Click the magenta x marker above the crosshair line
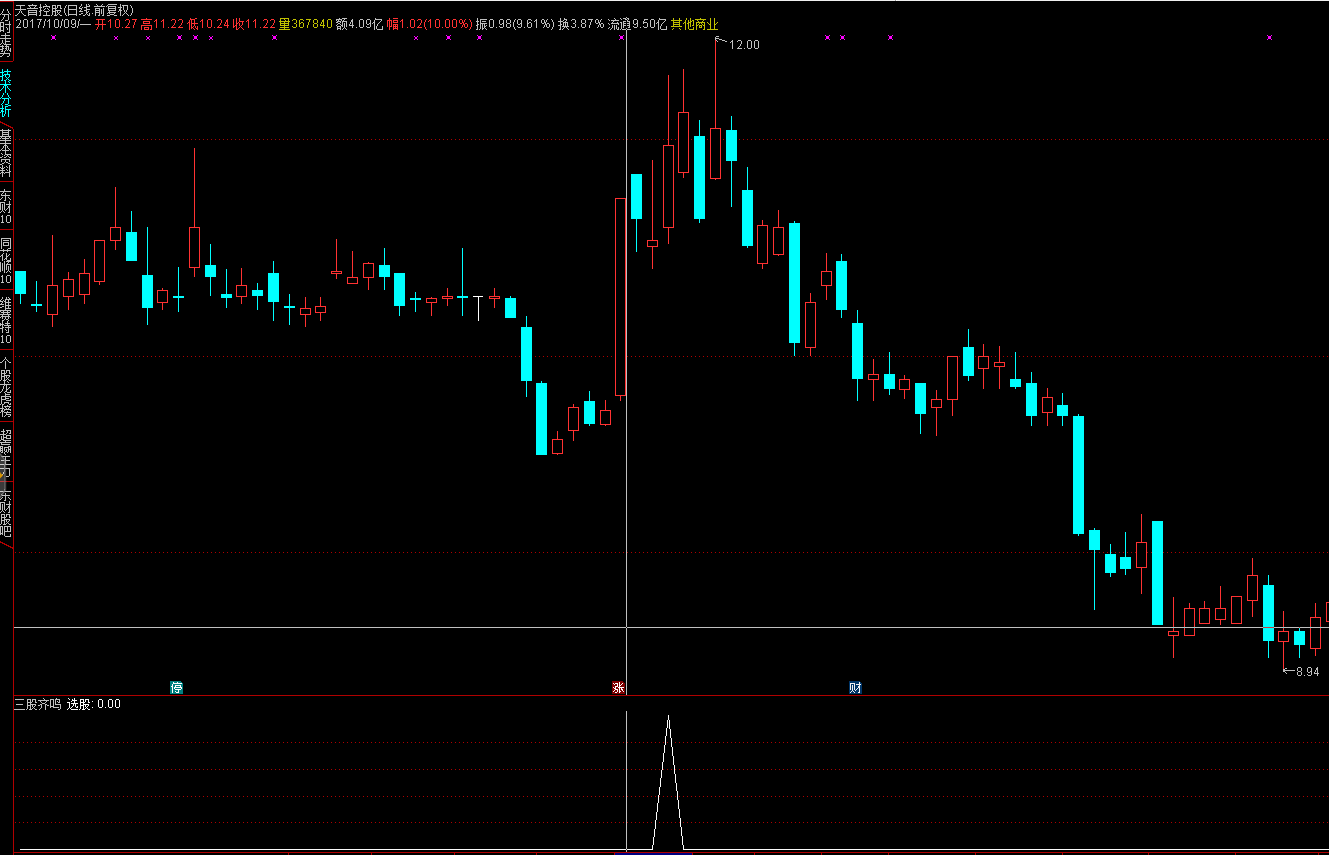 [x=621, y=38]
